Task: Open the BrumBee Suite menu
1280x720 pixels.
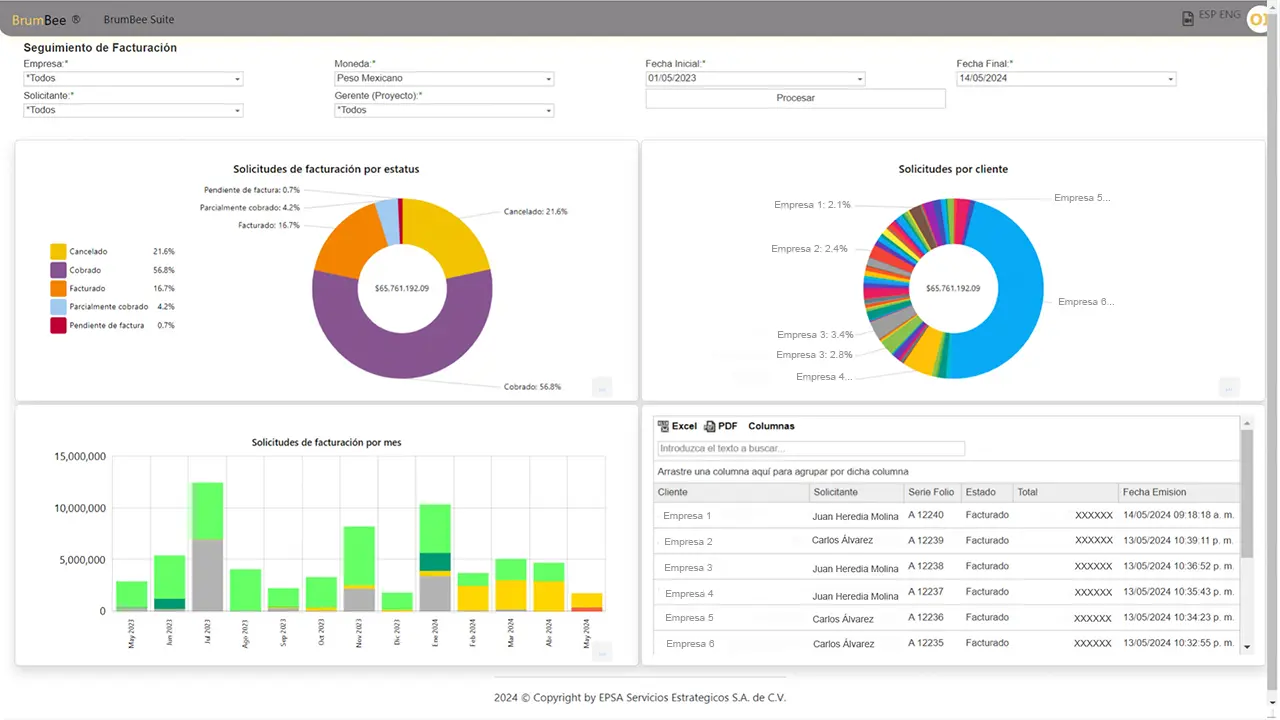Action: pos(139,20)
